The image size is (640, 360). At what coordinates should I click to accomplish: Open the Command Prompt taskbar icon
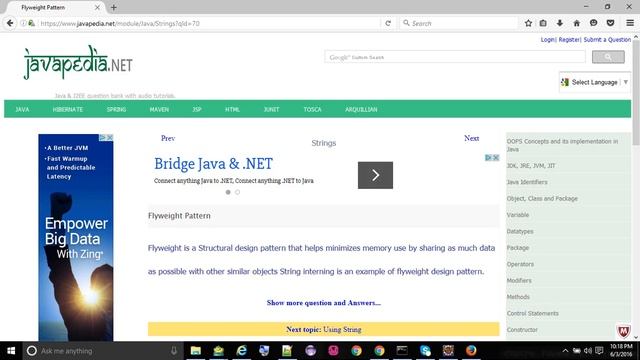click(402, 351)
